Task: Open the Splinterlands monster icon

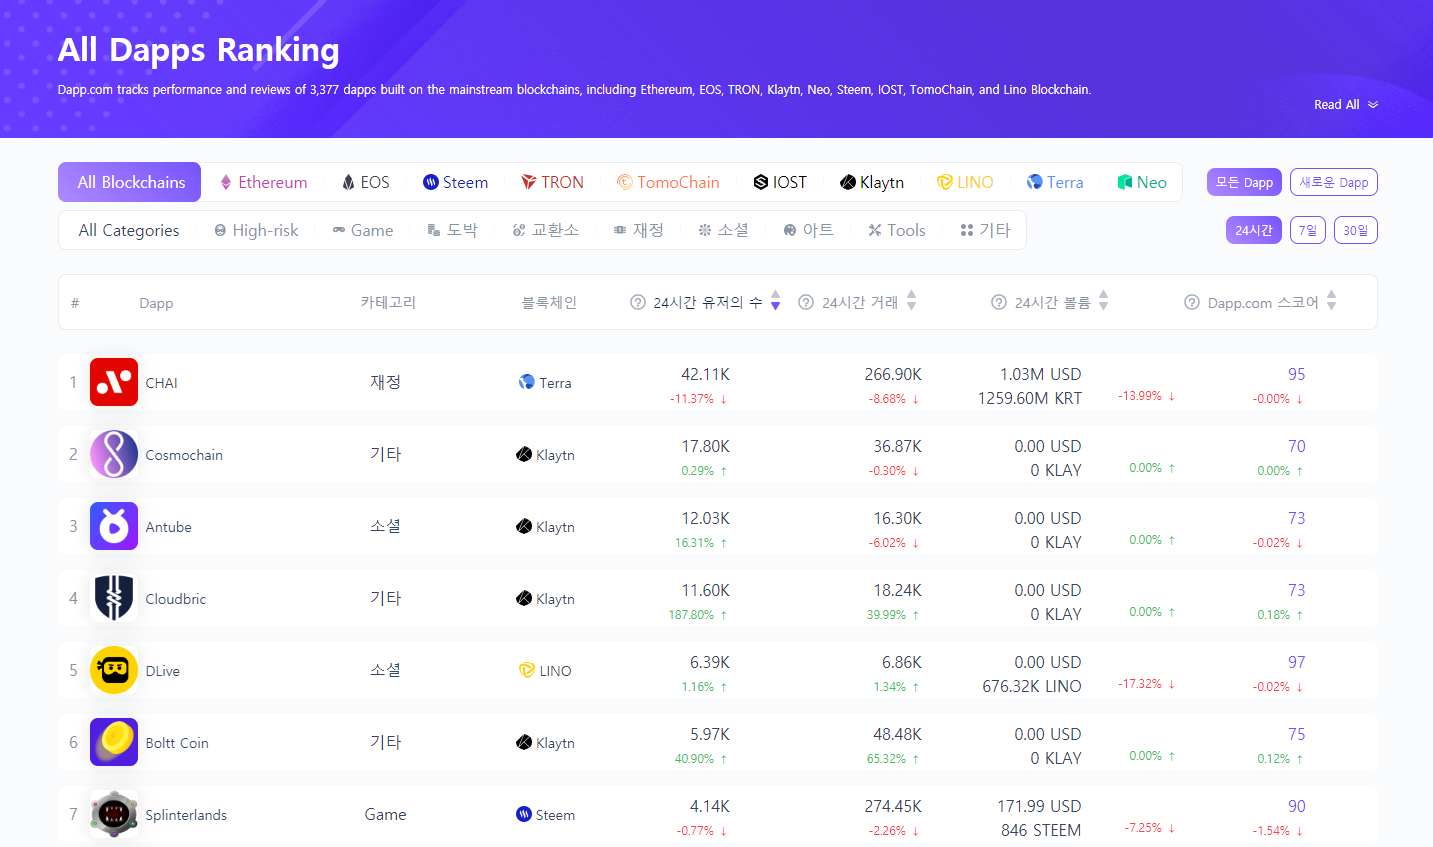Action: point(114,814)
